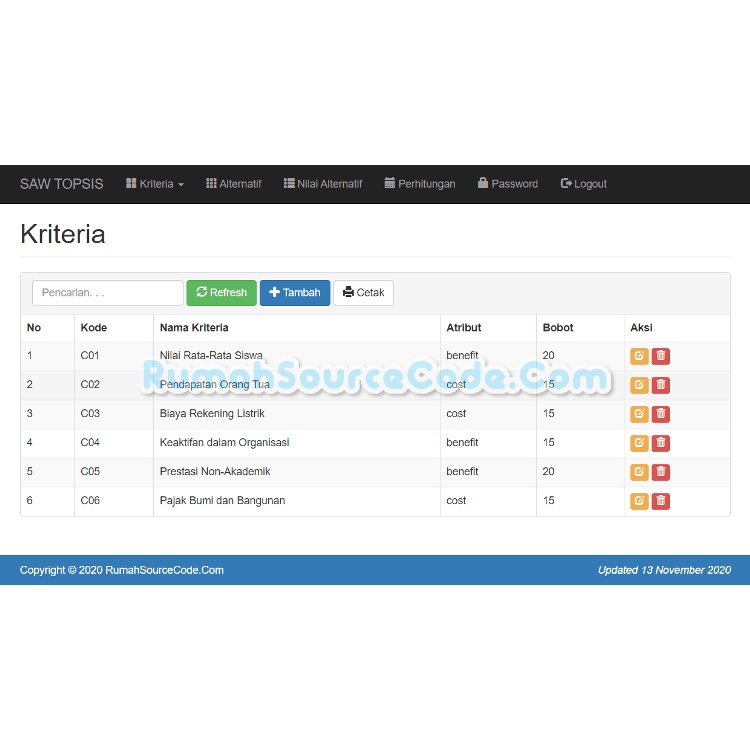Select the Aksi column header

(x=641, y=328)
